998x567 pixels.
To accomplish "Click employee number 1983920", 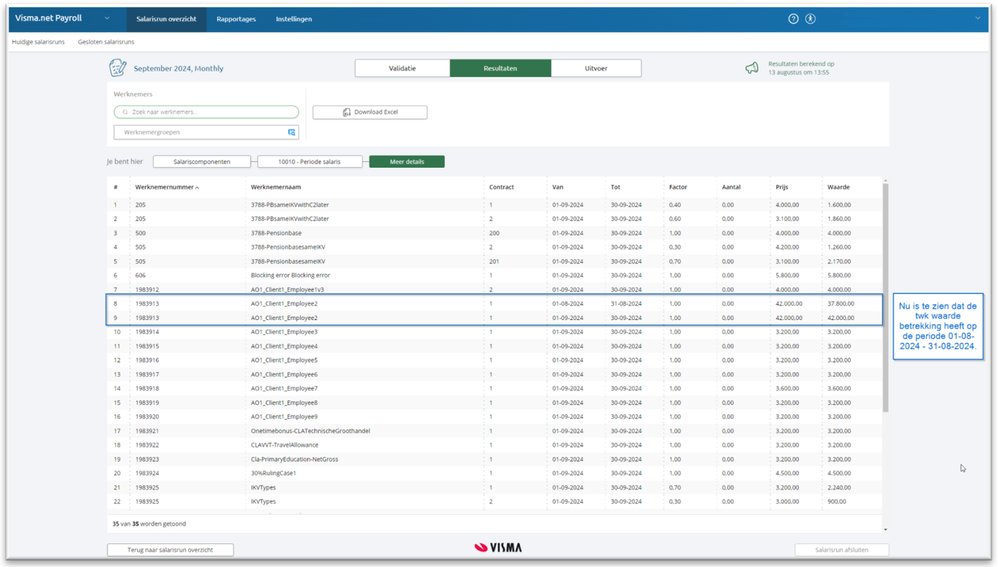I will tap(147, 417).
